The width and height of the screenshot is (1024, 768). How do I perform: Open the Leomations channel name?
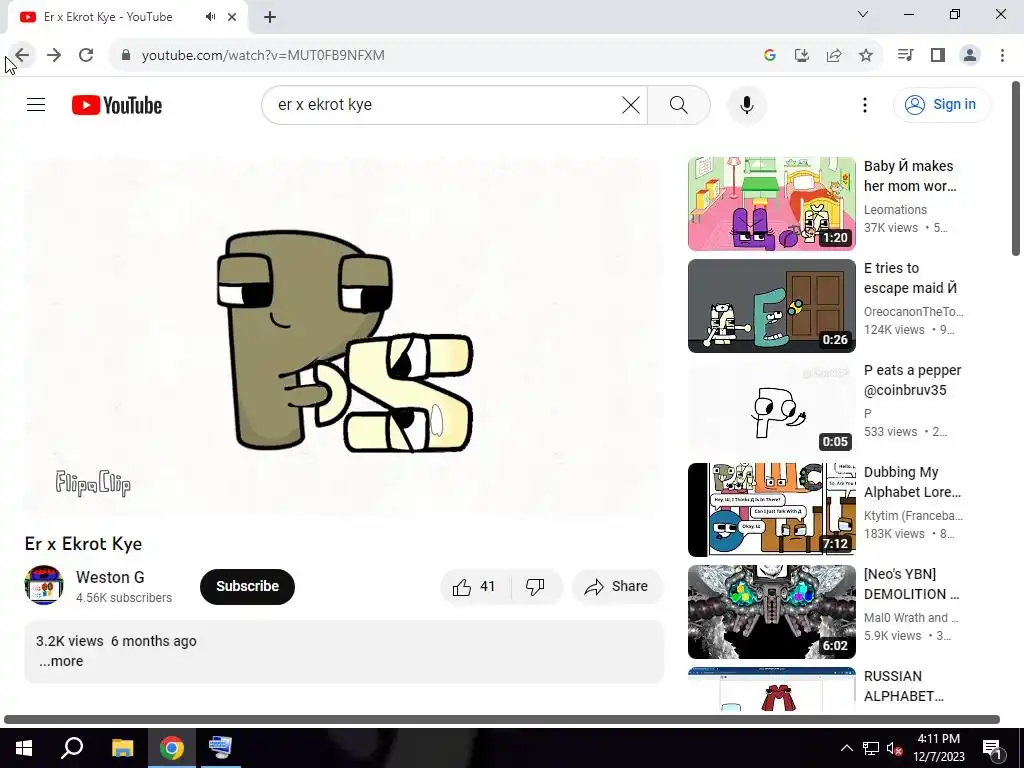[x=895, y=210]
